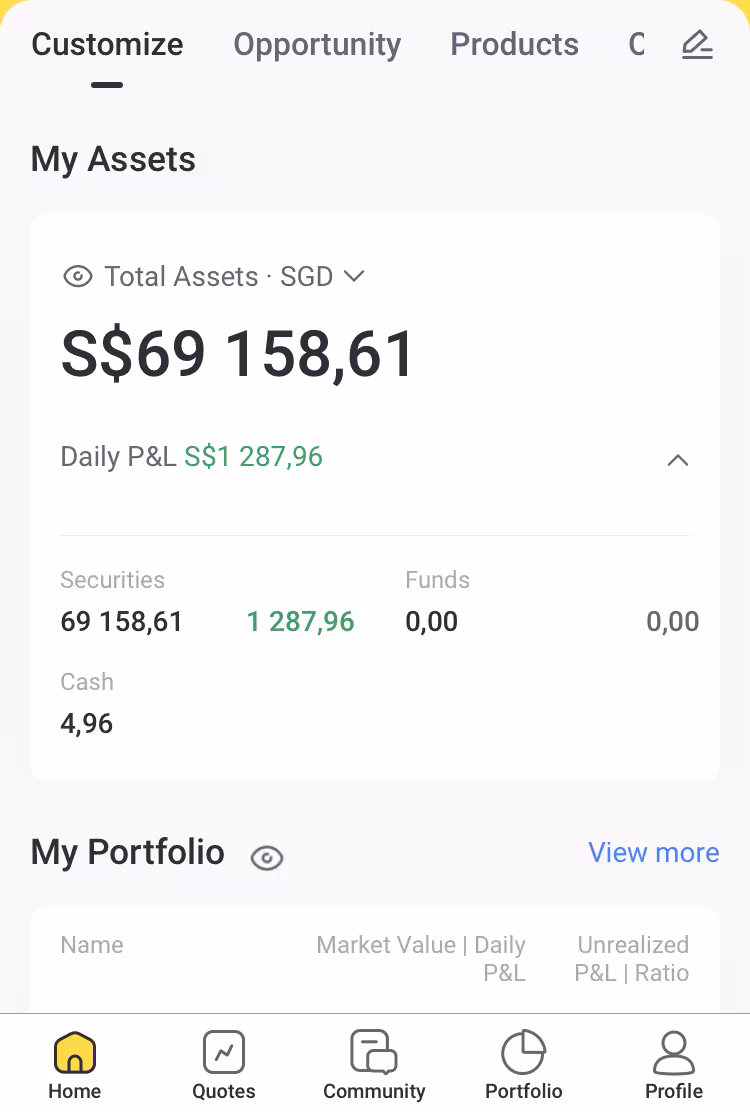
Task: Open the Profile person icon
Action: (673, 1053)
